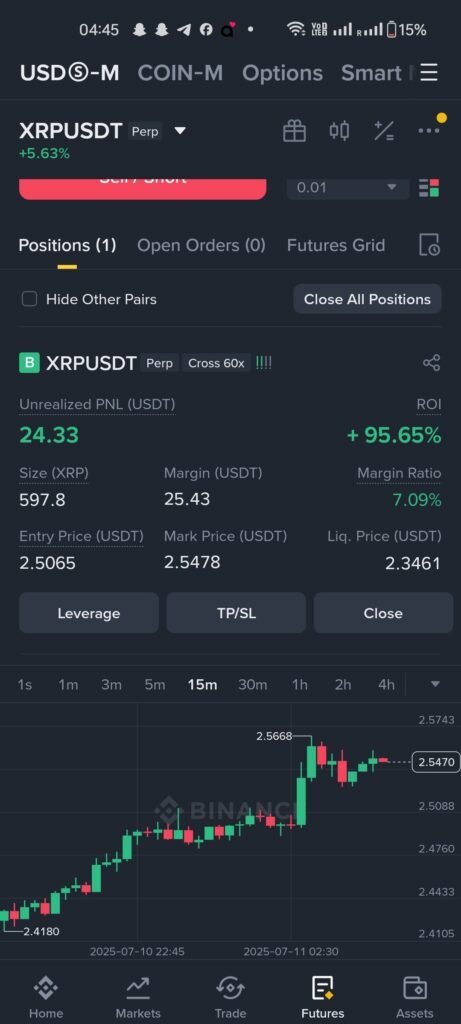The height and width of the screenshot is (1024, 461).
Task: Open the three-dot more options icon
Action: click(429, 131)
